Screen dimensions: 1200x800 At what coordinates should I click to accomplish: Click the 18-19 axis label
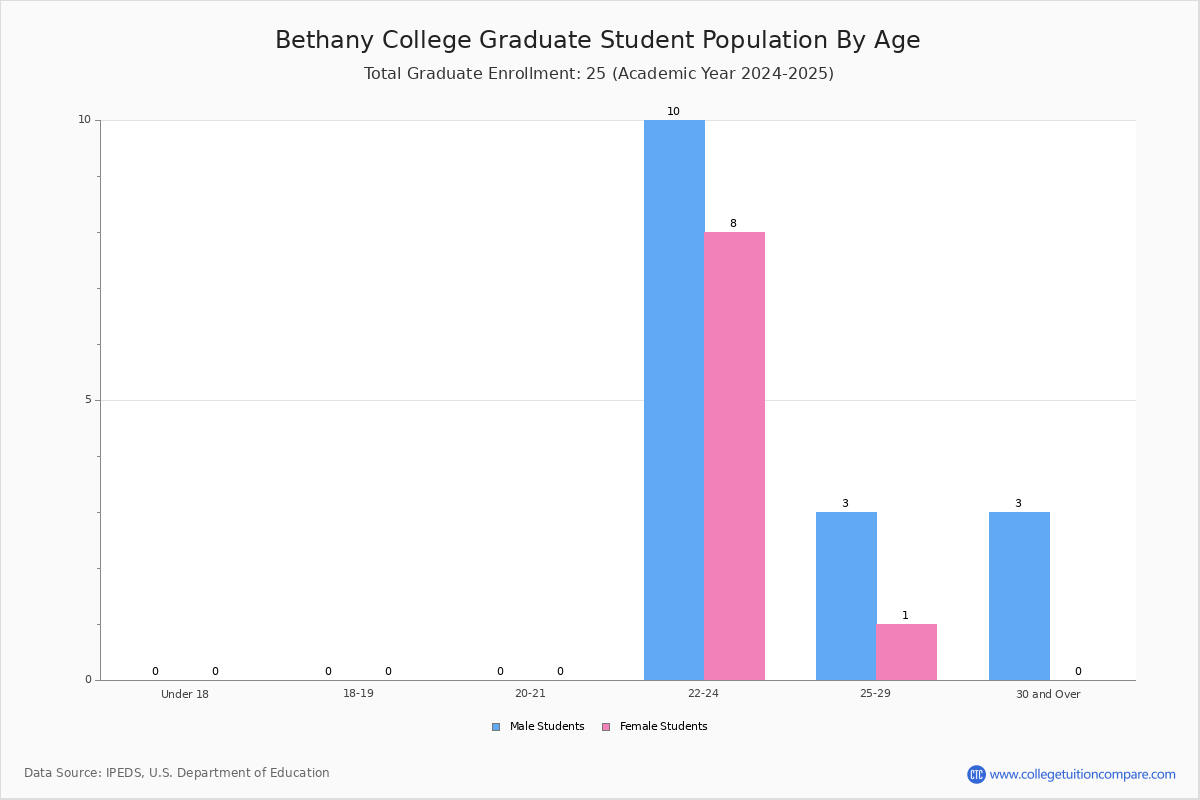pos(358,694)
